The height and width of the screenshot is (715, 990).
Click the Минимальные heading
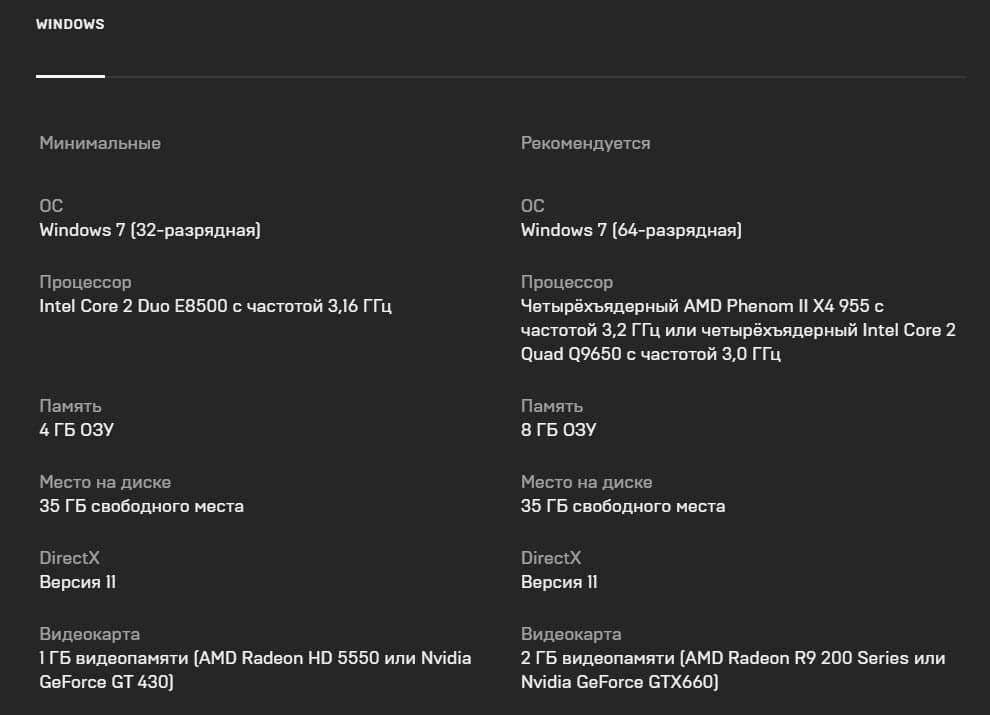pos(100,143)
